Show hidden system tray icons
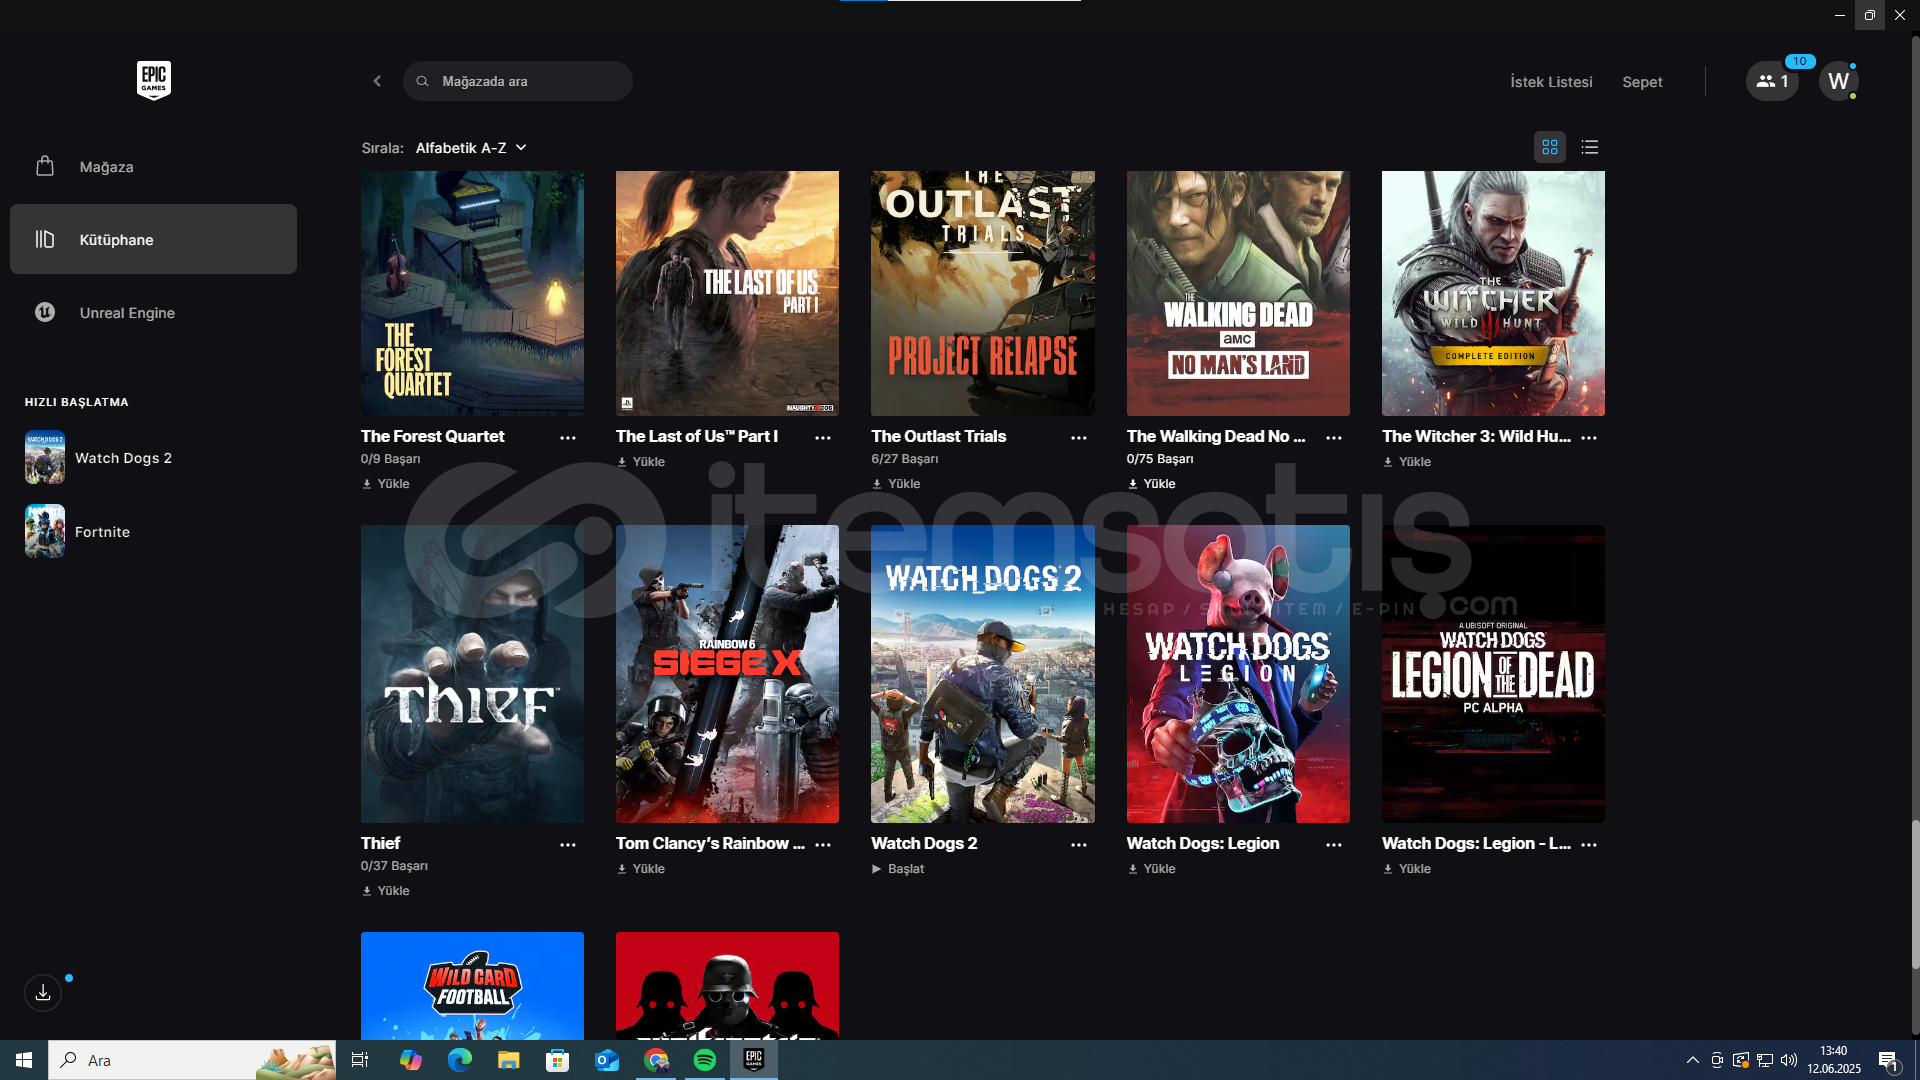The width and height of the screenshot is (1920, 1080). tap(1692, 1060)
